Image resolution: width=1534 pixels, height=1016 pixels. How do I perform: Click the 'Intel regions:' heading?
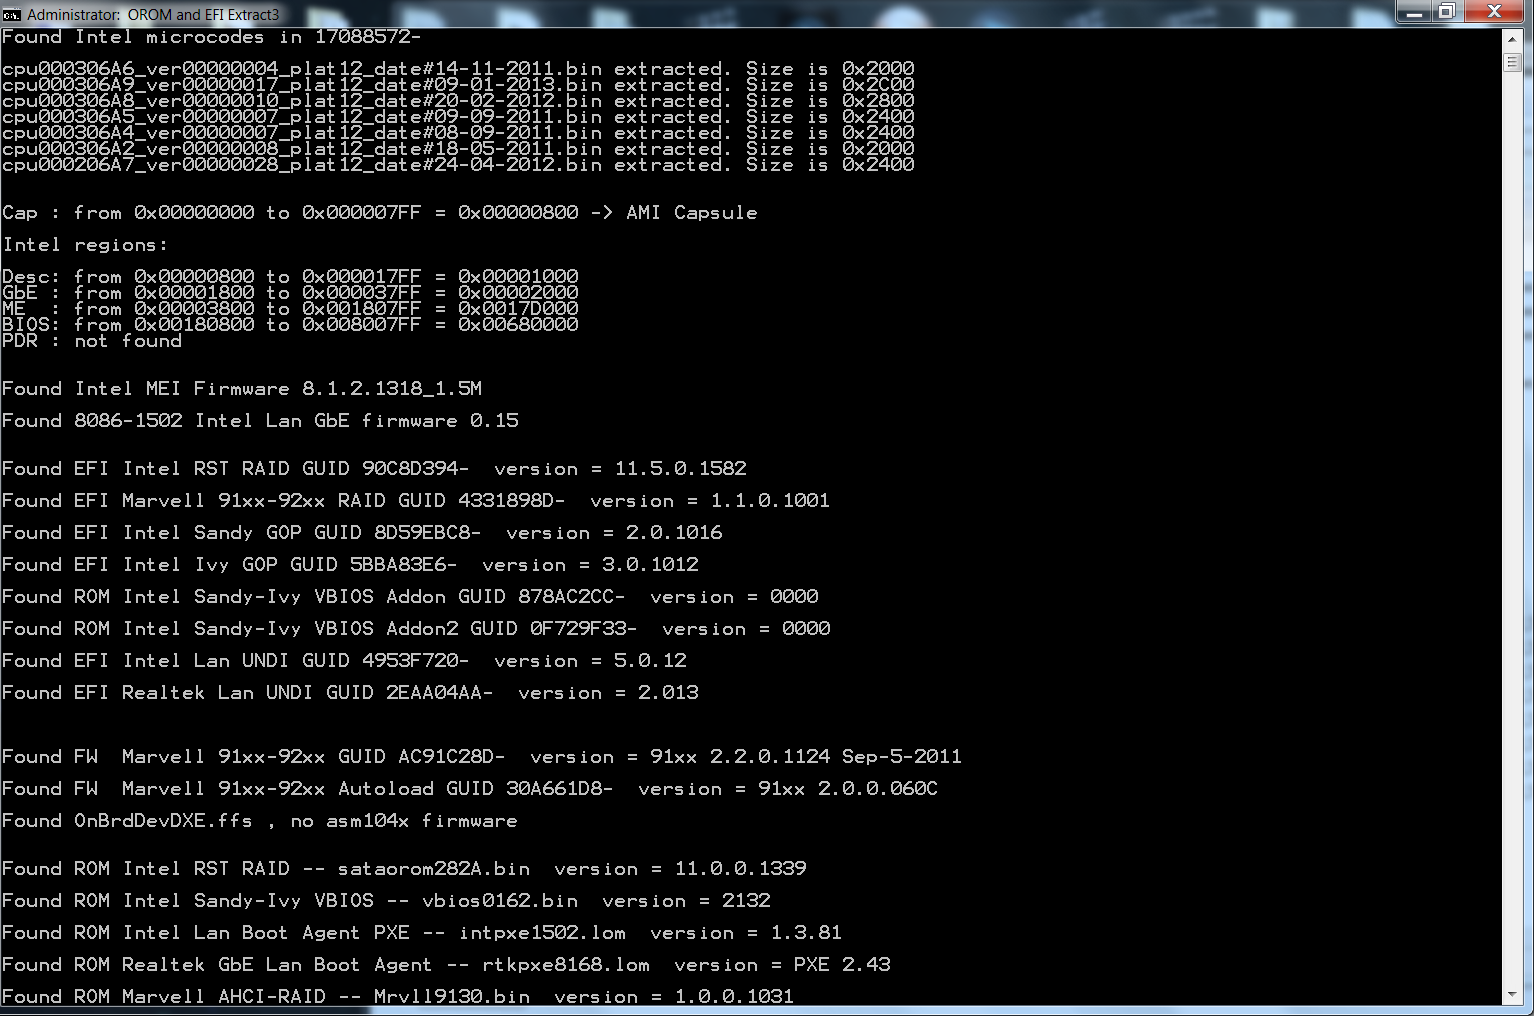click(85, 245)
